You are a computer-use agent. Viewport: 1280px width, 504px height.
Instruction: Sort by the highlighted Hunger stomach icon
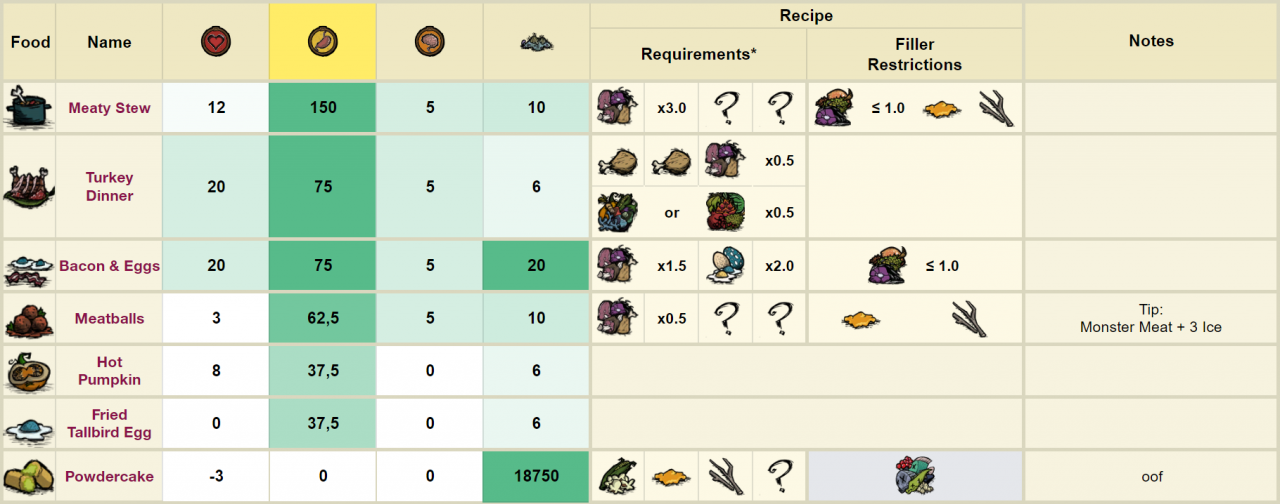pos(322,42)
